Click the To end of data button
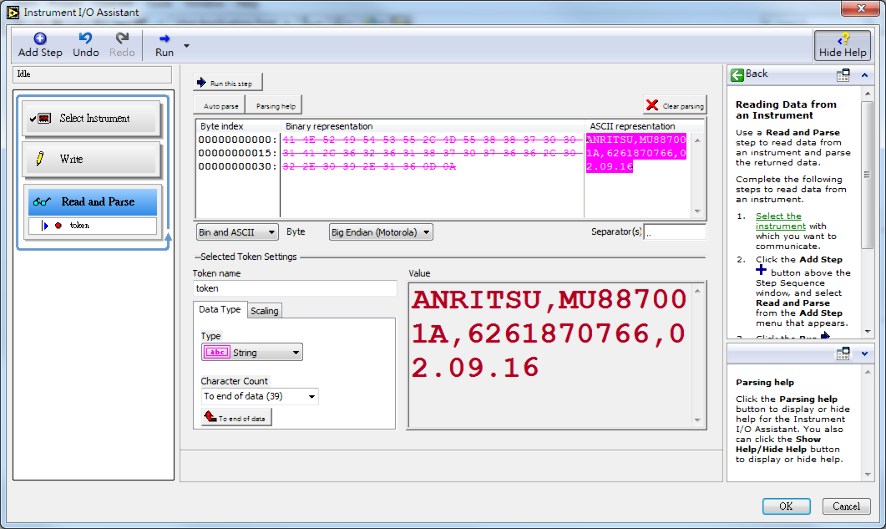Viewport: 886px width, 529px height. pyautogui.click(x=236, y=417)
